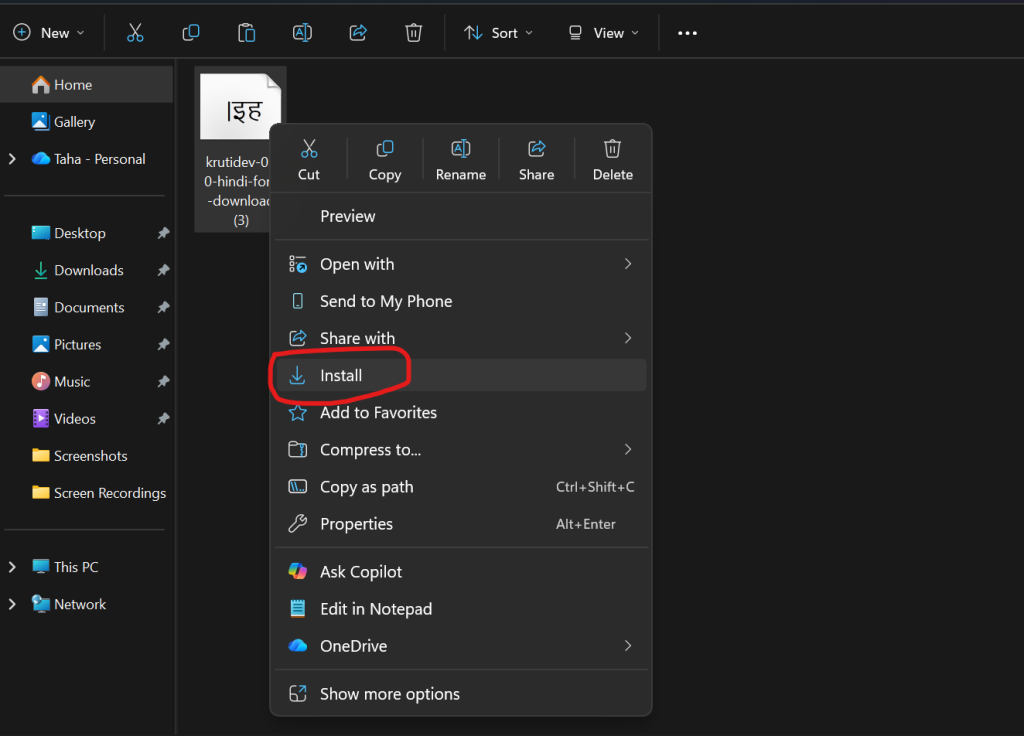
Task: Choose Share with from the context menu
Action: [461, 338]
